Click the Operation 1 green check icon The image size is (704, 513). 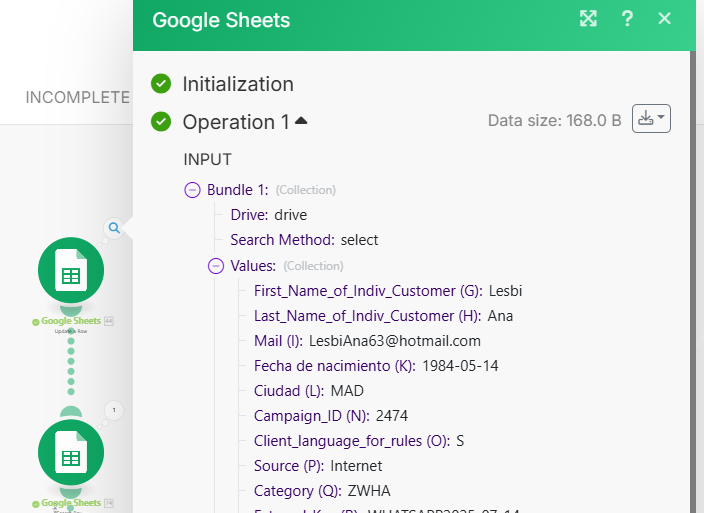[x=161, y=122]
